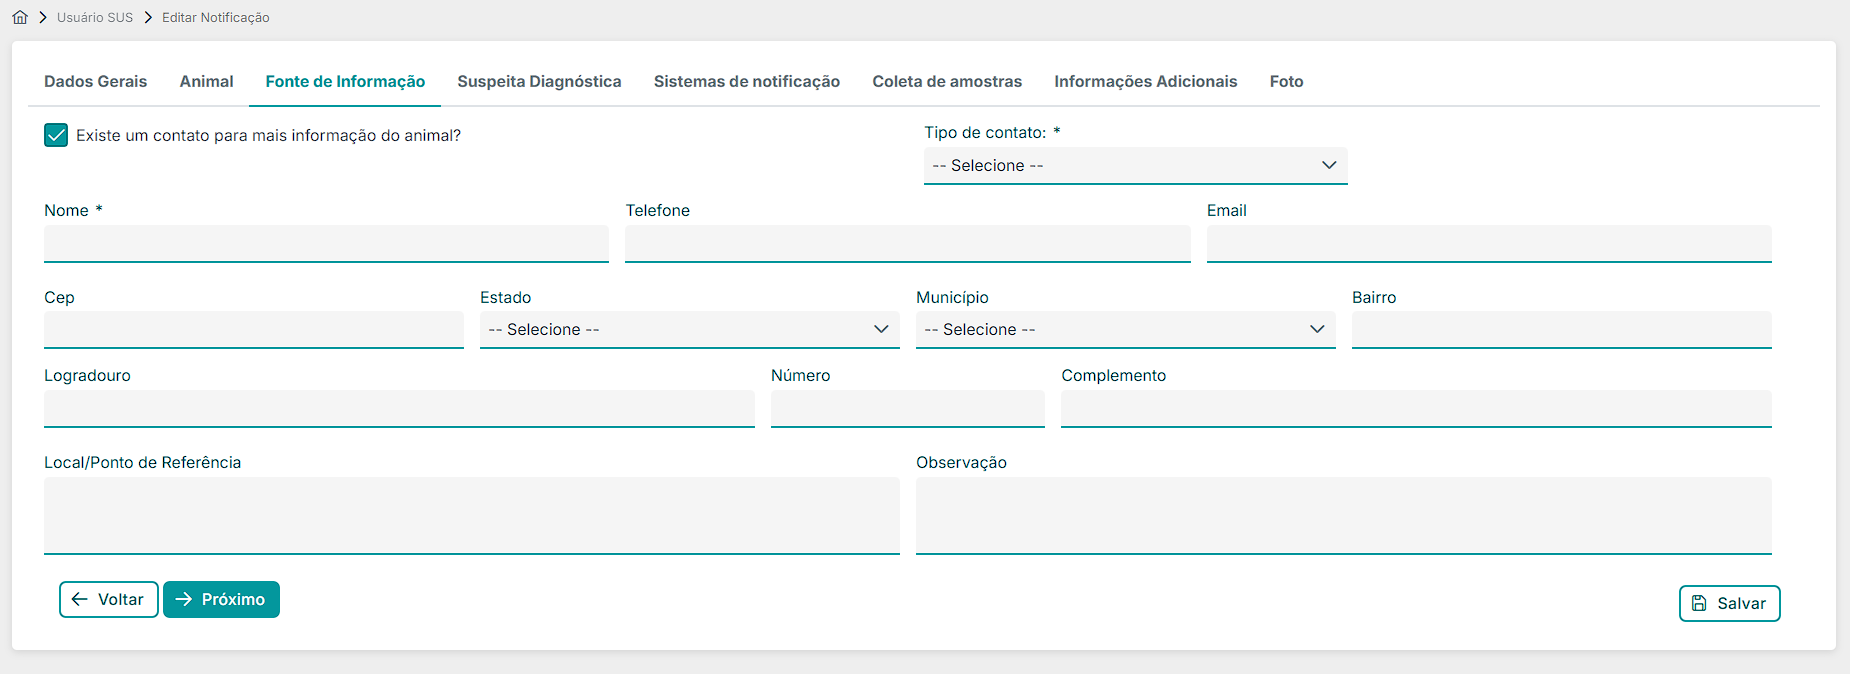Save the form with Salvar button
The image size is (1850, 674).
(x=1729, y=603)
